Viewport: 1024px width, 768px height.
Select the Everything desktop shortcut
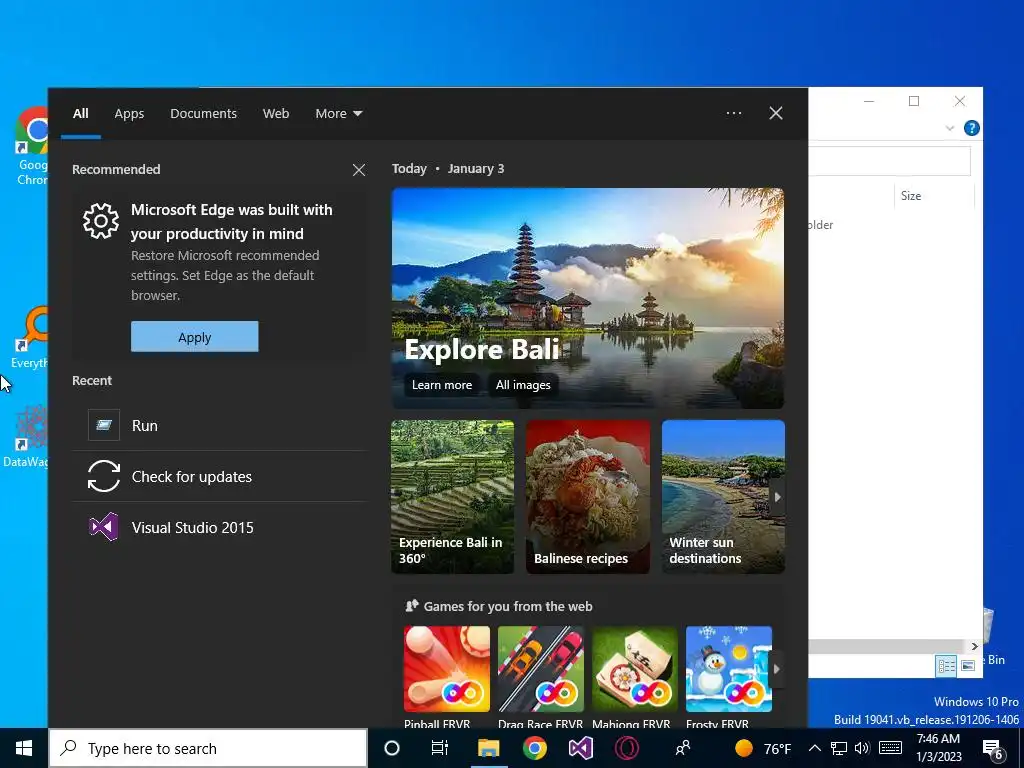tap(29, 338)
